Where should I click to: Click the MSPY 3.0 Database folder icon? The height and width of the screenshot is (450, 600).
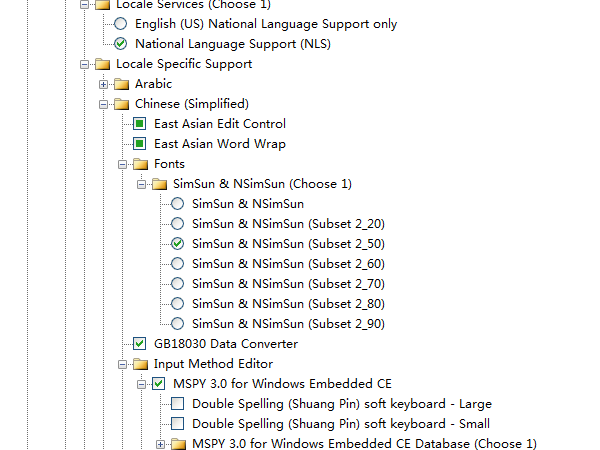point(178,444)
